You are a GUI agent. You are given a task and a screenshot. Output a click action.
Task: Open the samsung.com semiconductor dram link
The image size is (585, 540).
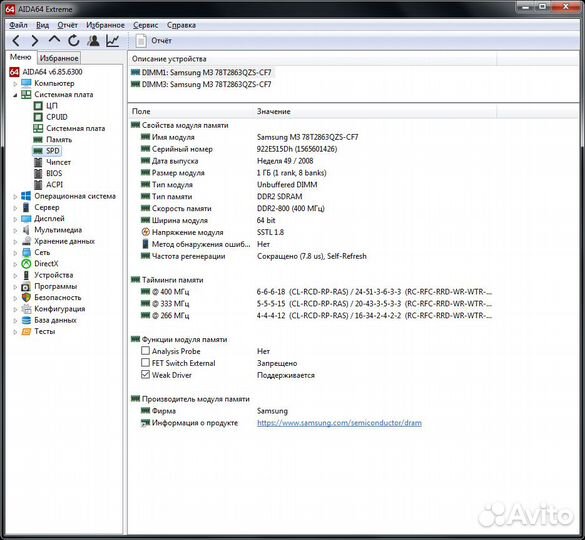[339, 423]
